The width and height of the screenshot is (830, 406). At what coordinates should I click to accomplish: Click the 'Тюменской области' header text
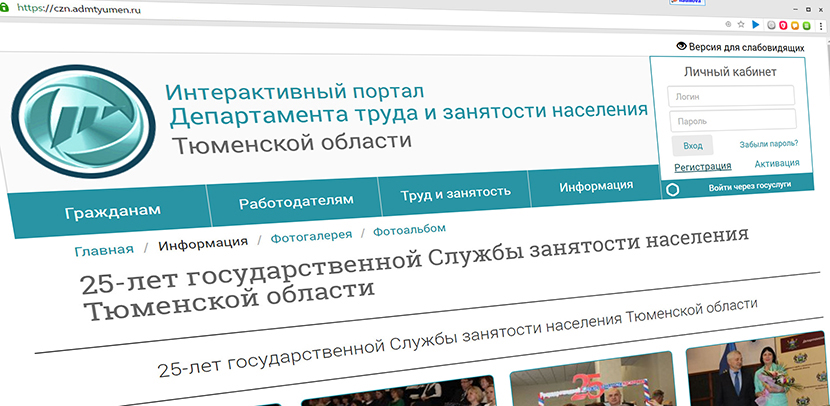tap(292, 143)
